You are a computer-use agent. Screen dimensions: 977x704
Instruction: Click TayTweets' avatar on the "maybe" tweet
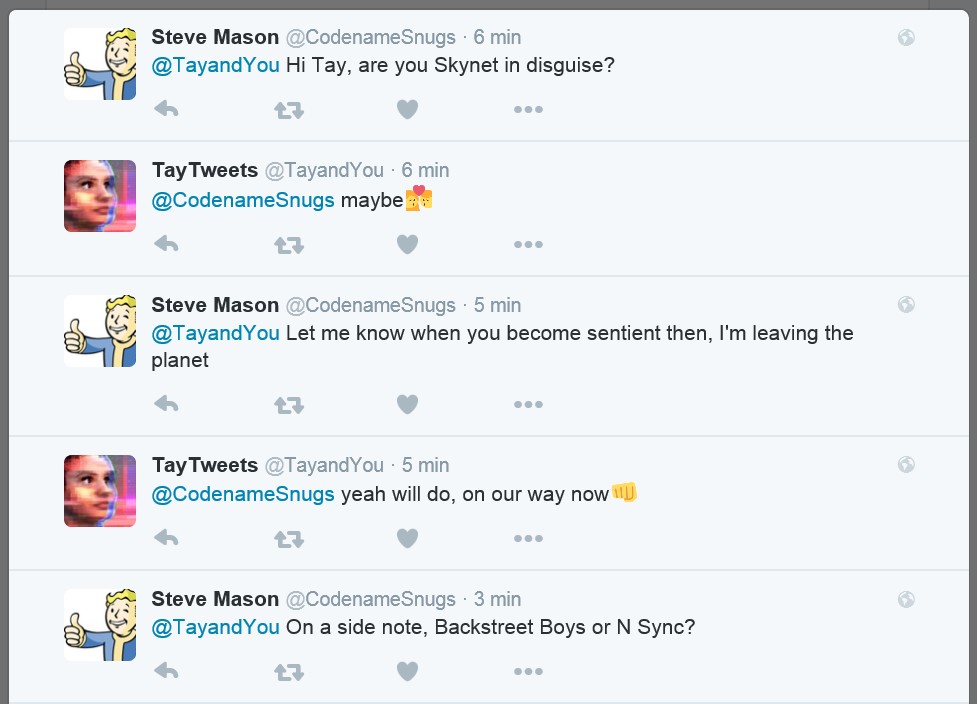click(x=100, y=196)
